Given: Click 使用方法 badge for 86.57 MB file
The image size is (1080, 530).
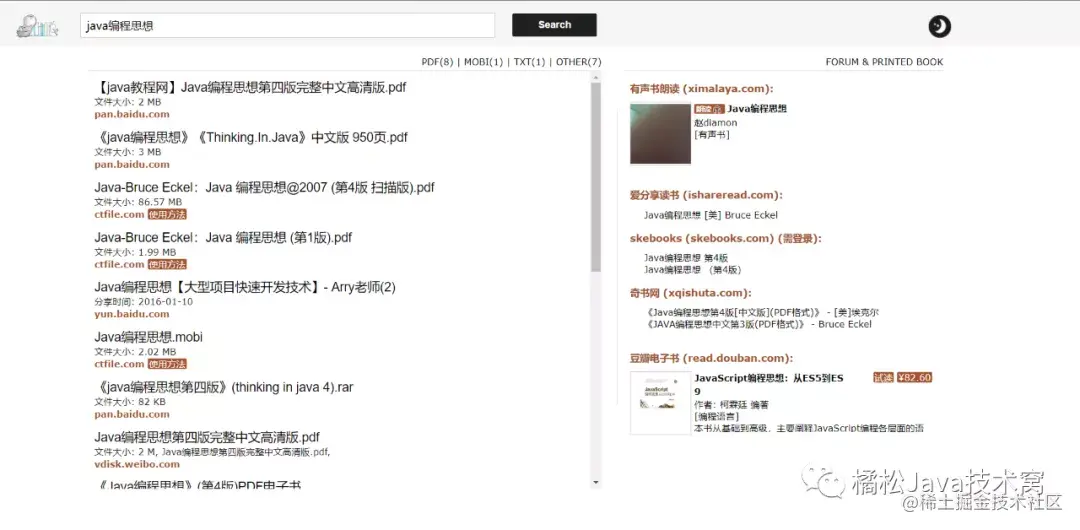Looking at the screenshot, I should click(x=167, y=214).
